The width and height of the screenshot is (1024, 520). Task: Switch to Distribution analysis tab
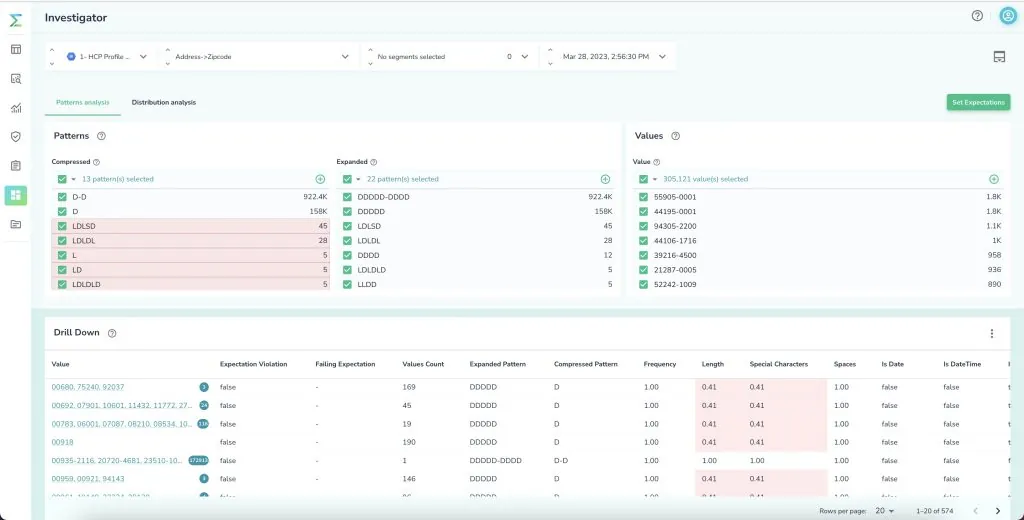pos(163,102)
